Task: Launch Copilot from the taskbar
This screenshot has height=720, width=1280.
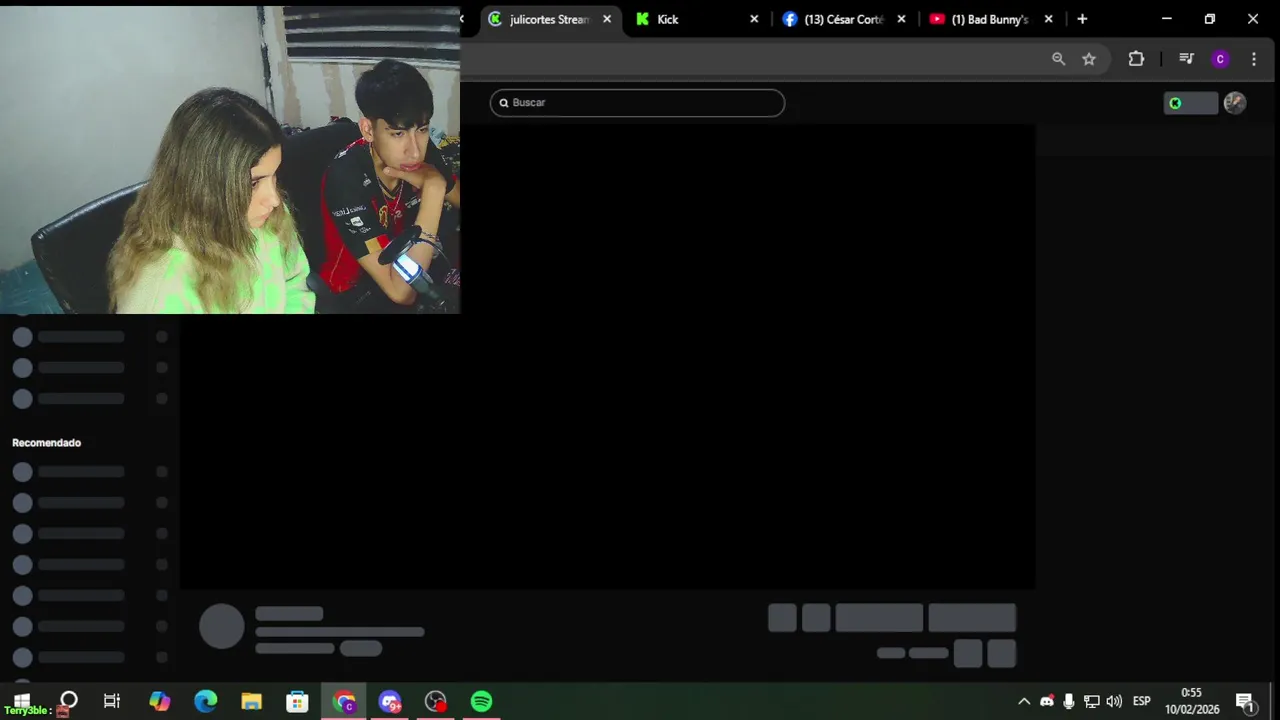Action: coord(160,701)
